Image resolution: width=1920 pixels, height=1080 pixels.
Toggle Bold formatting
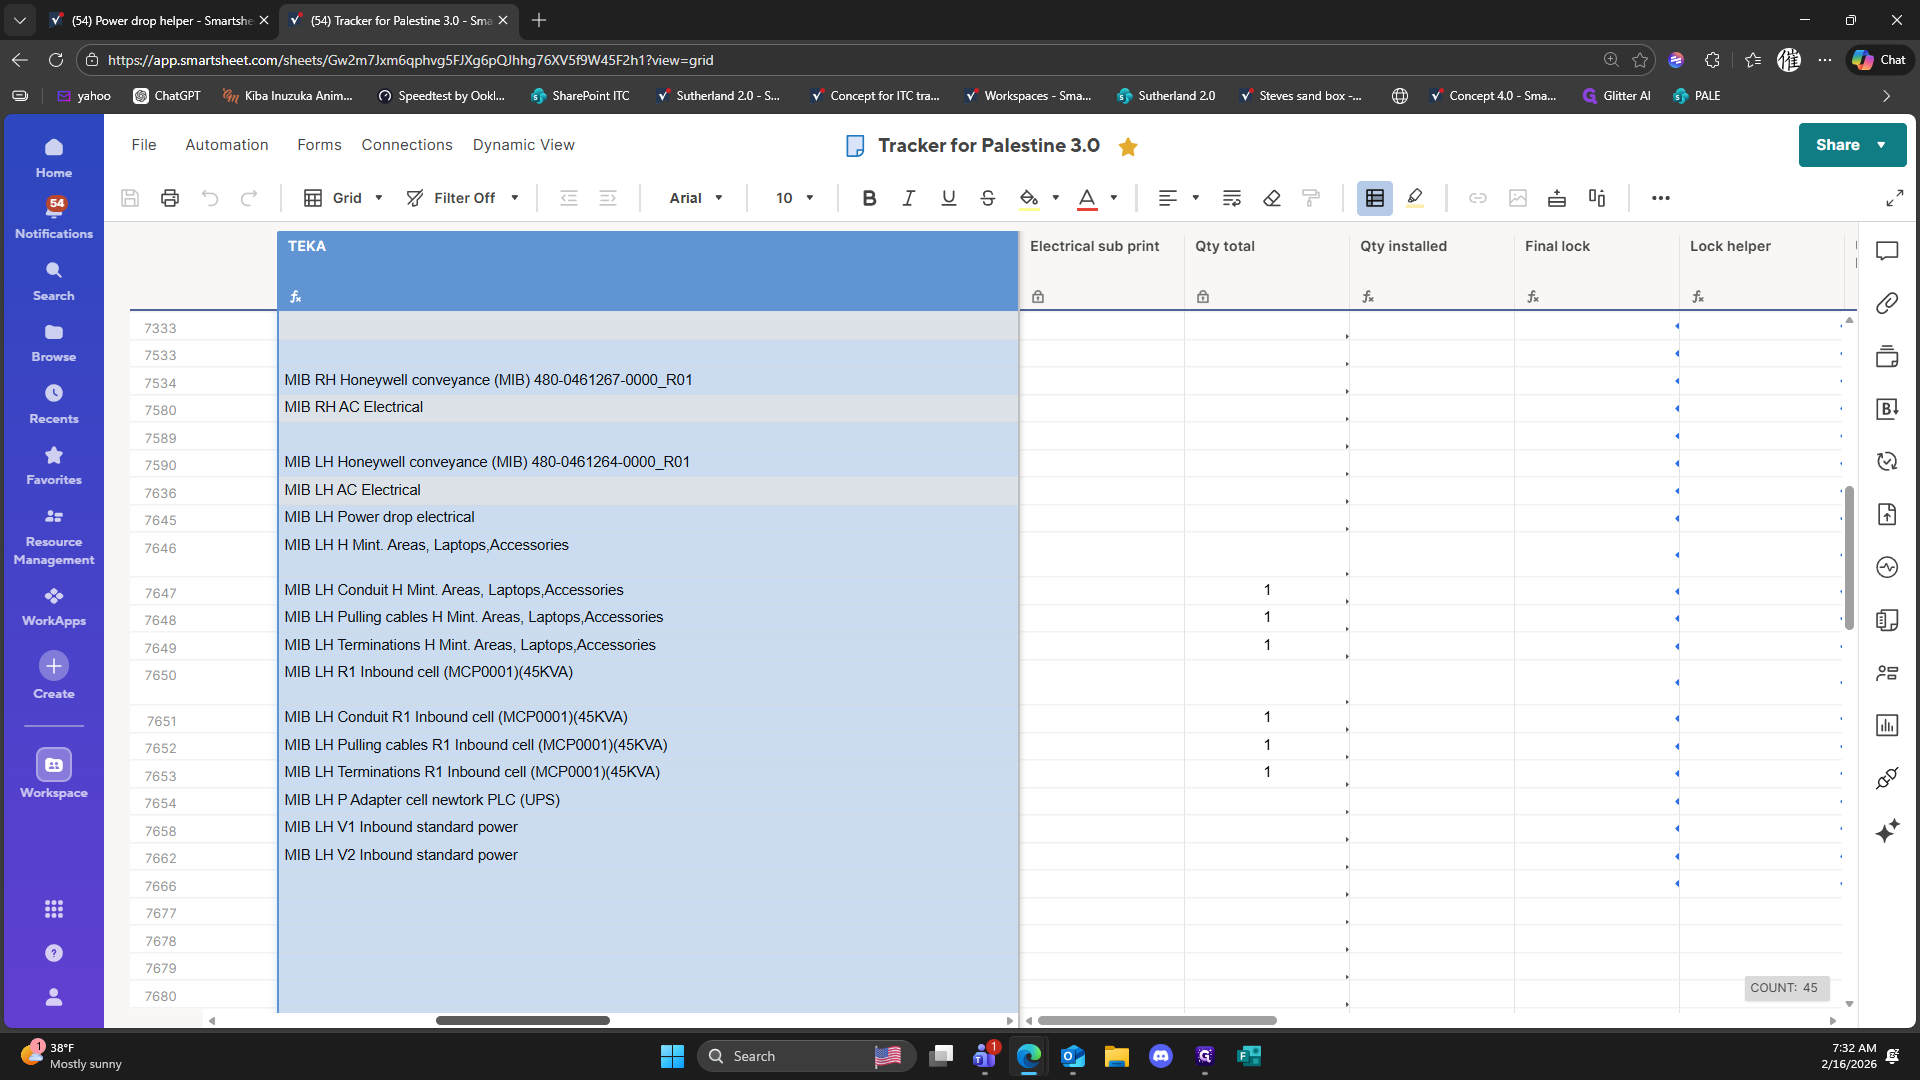coord(869,198)
